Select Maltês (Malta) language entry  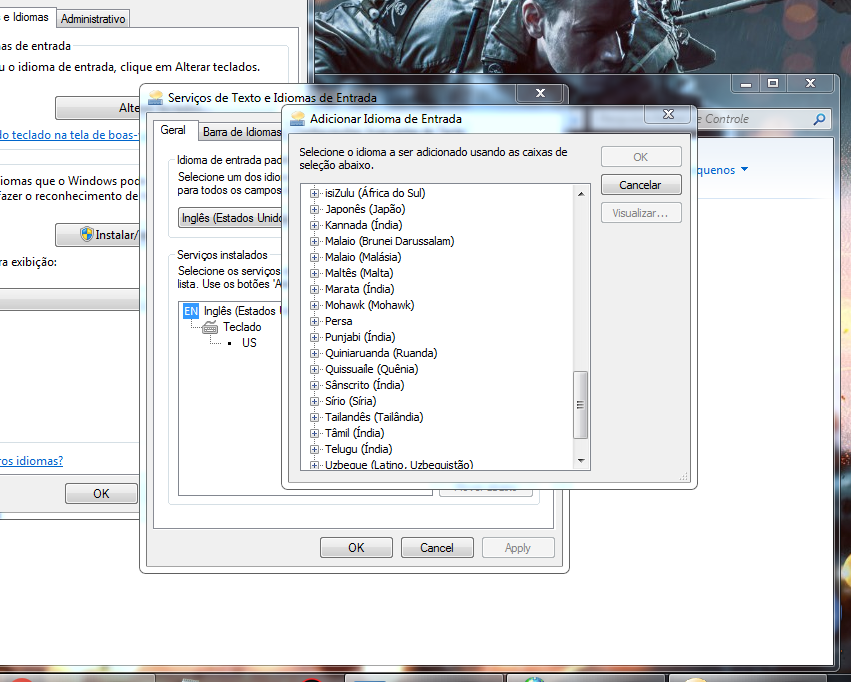point(359,273)
